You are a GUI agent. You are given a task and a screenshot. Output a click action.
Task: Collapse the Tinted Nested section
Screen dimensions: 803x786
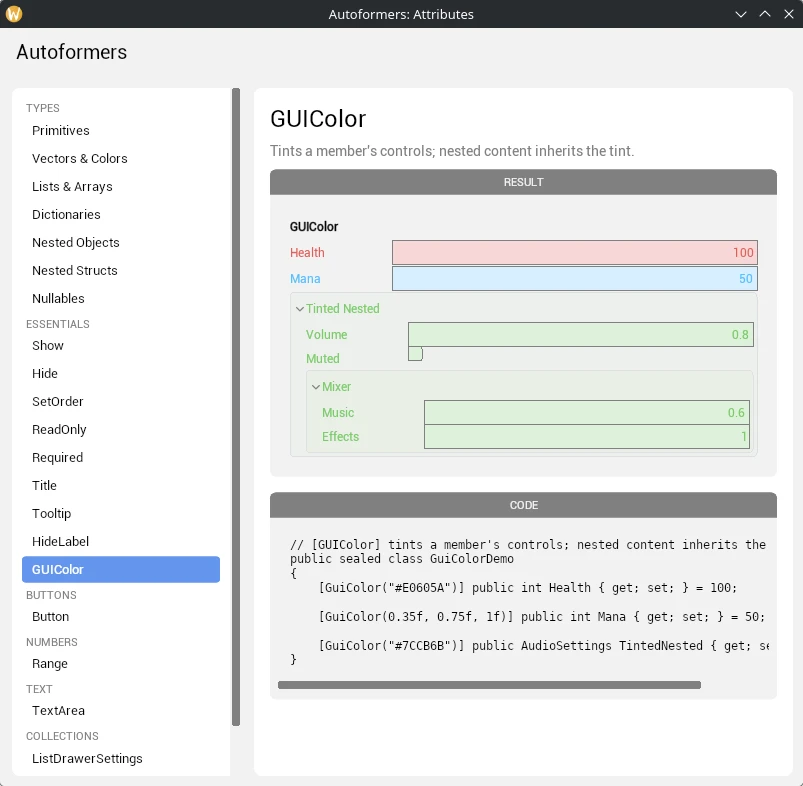pos(300,309)
